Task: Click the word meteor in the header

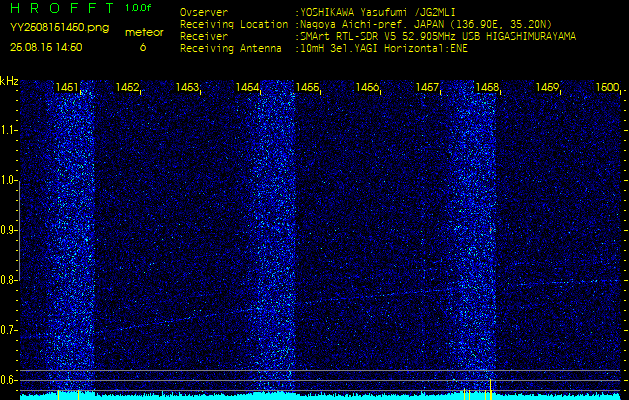Action: click(x=144, y=33)
